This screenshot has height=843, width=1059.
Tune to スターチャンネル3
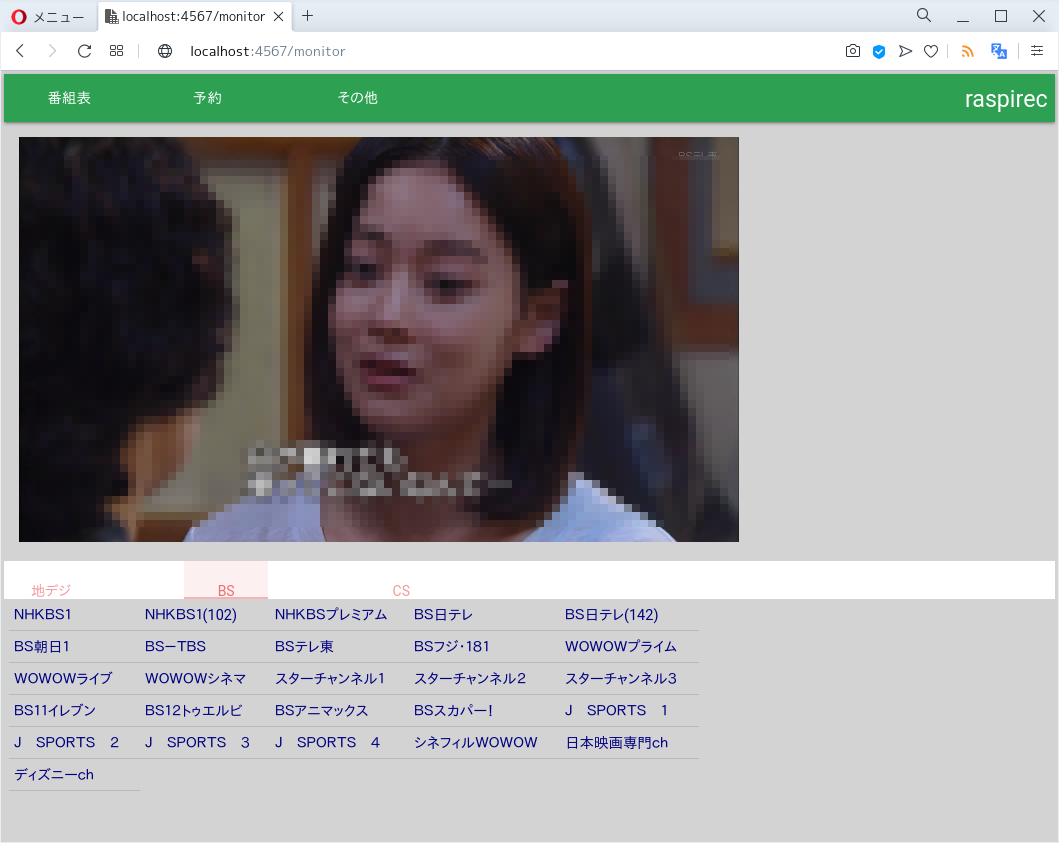[x=621, y=678]
